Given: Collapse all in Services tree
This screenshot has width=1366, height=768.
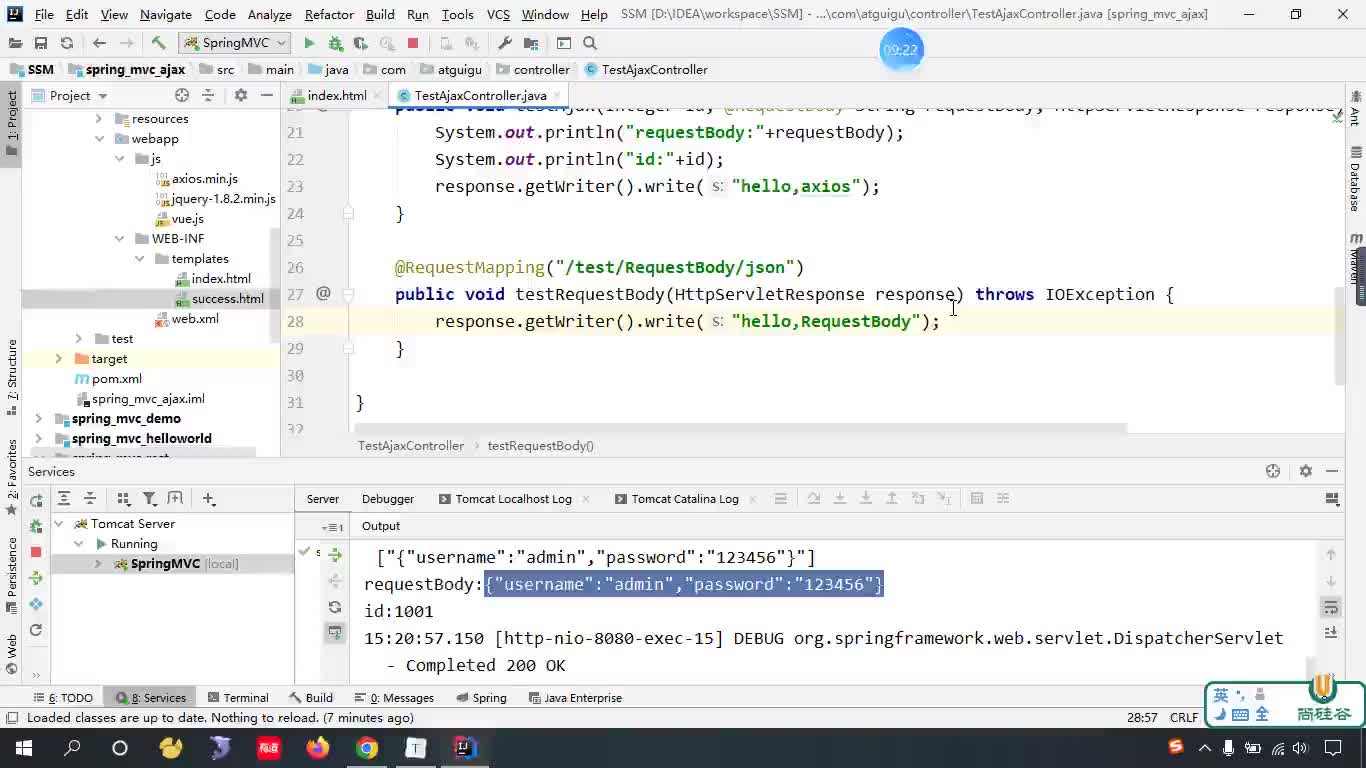Looking at the screenshot, I should [89, 498].
